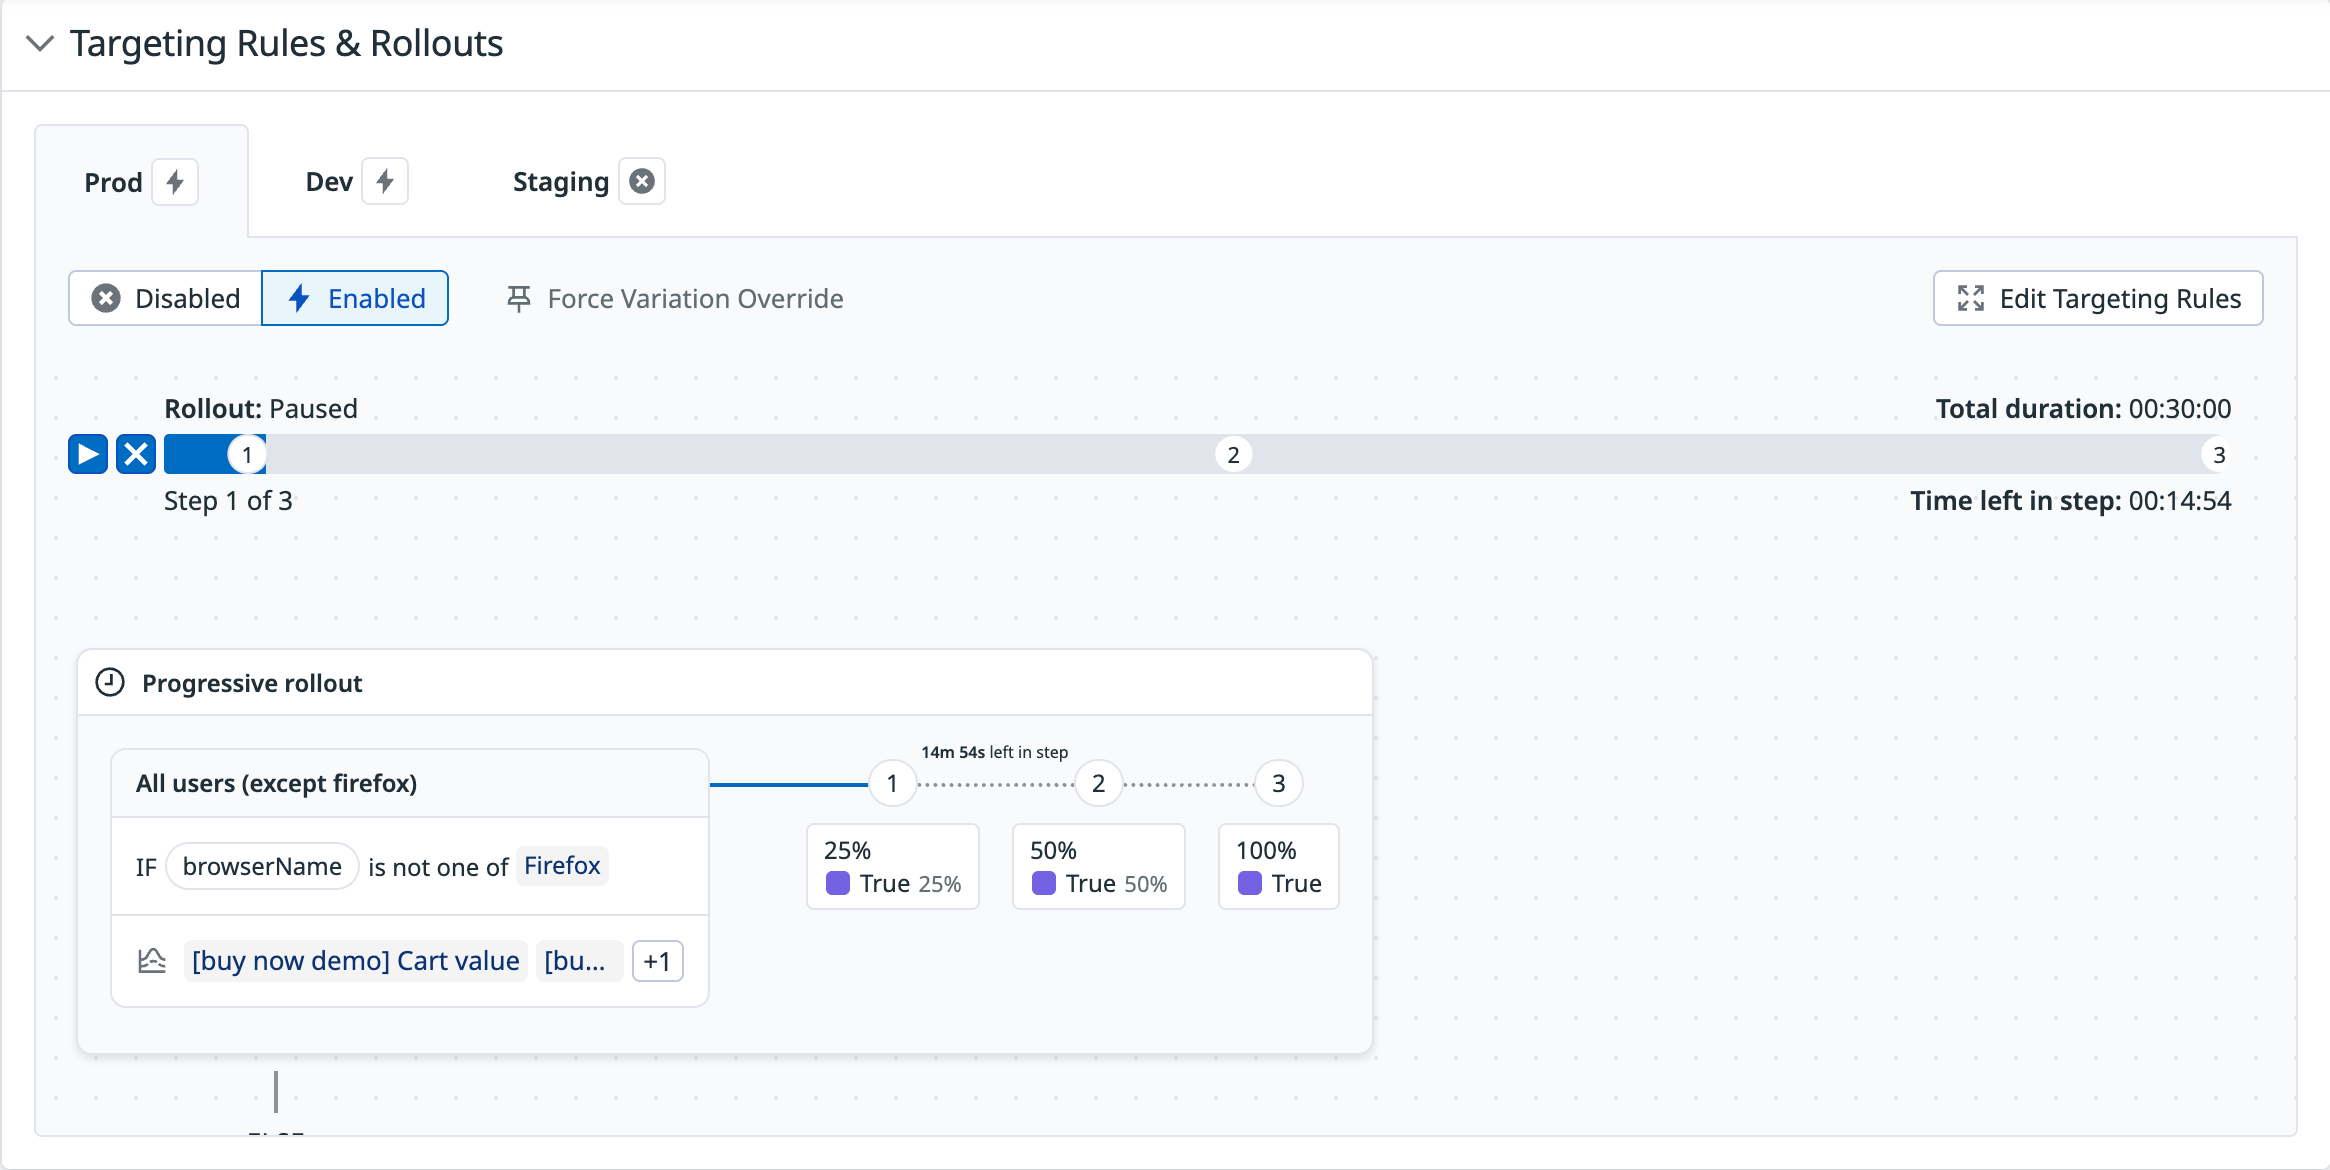Set the flag state to Enabled
Image resolution: width=2330 pixels, height=1170 pixels.
click(x=355, y=298)
